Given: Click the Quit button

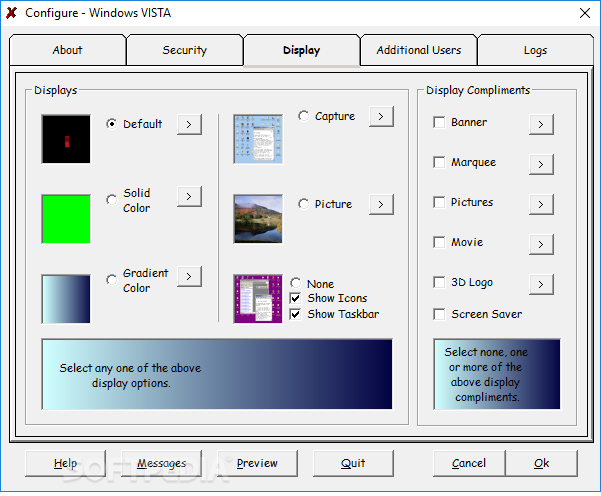Looking at the screenshot, I should 353,463.
